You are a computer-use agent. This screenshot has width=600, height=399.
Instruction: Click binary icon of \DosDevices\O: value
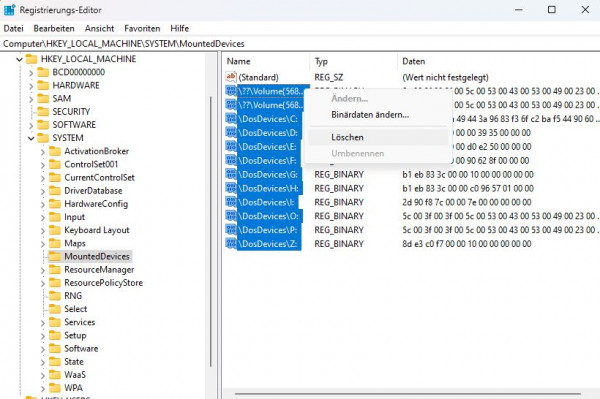(231, 216)
